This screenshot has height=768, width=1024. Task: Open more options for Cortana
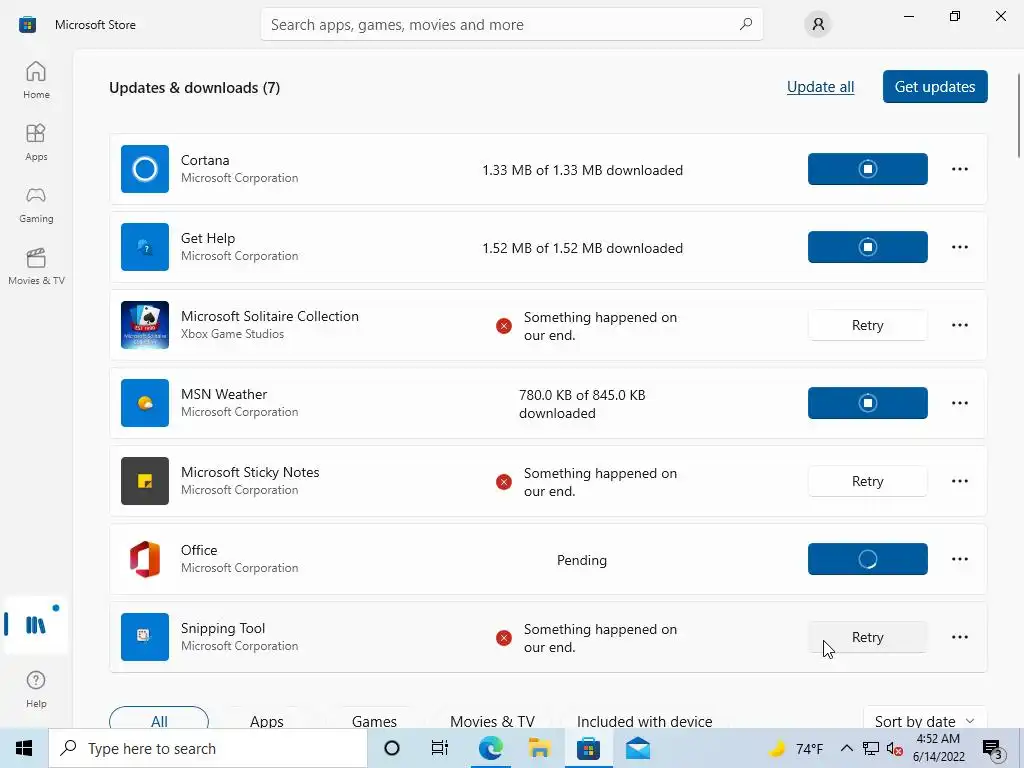959,169
